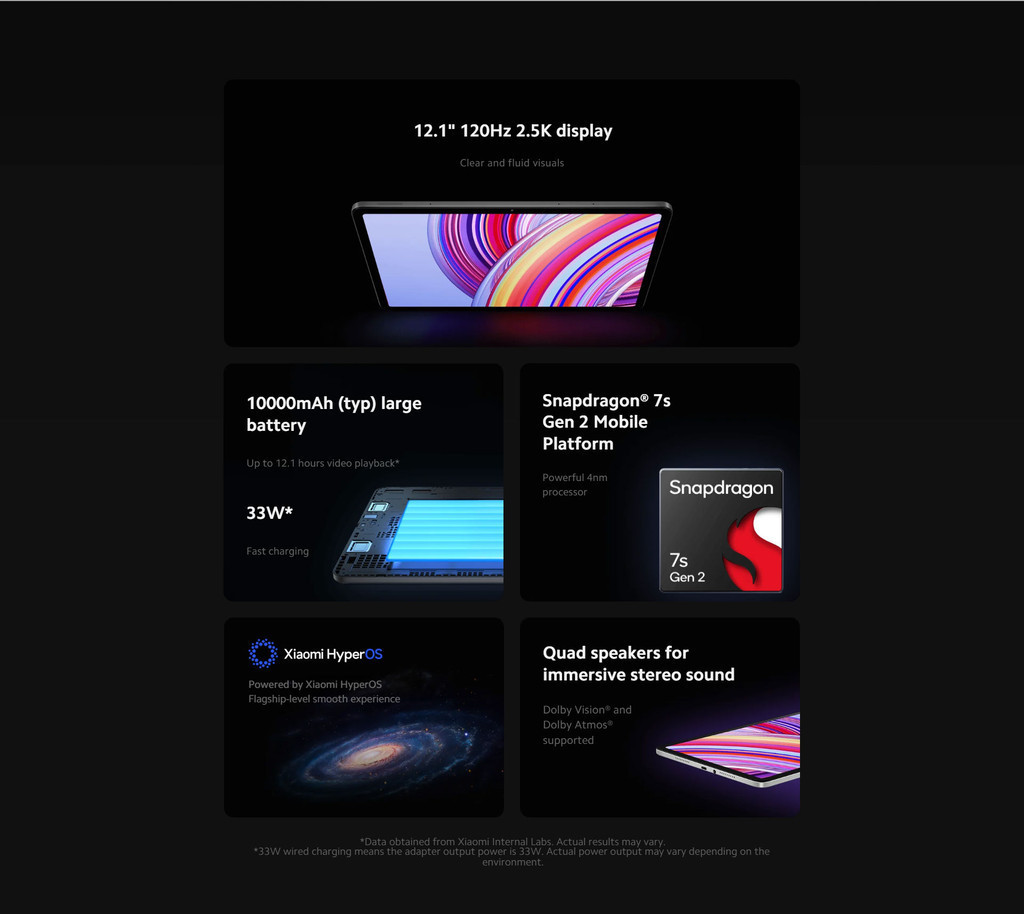Click the spiral galaxy image
Viewport: 1024px width, 914px height.
click(379, 755)
